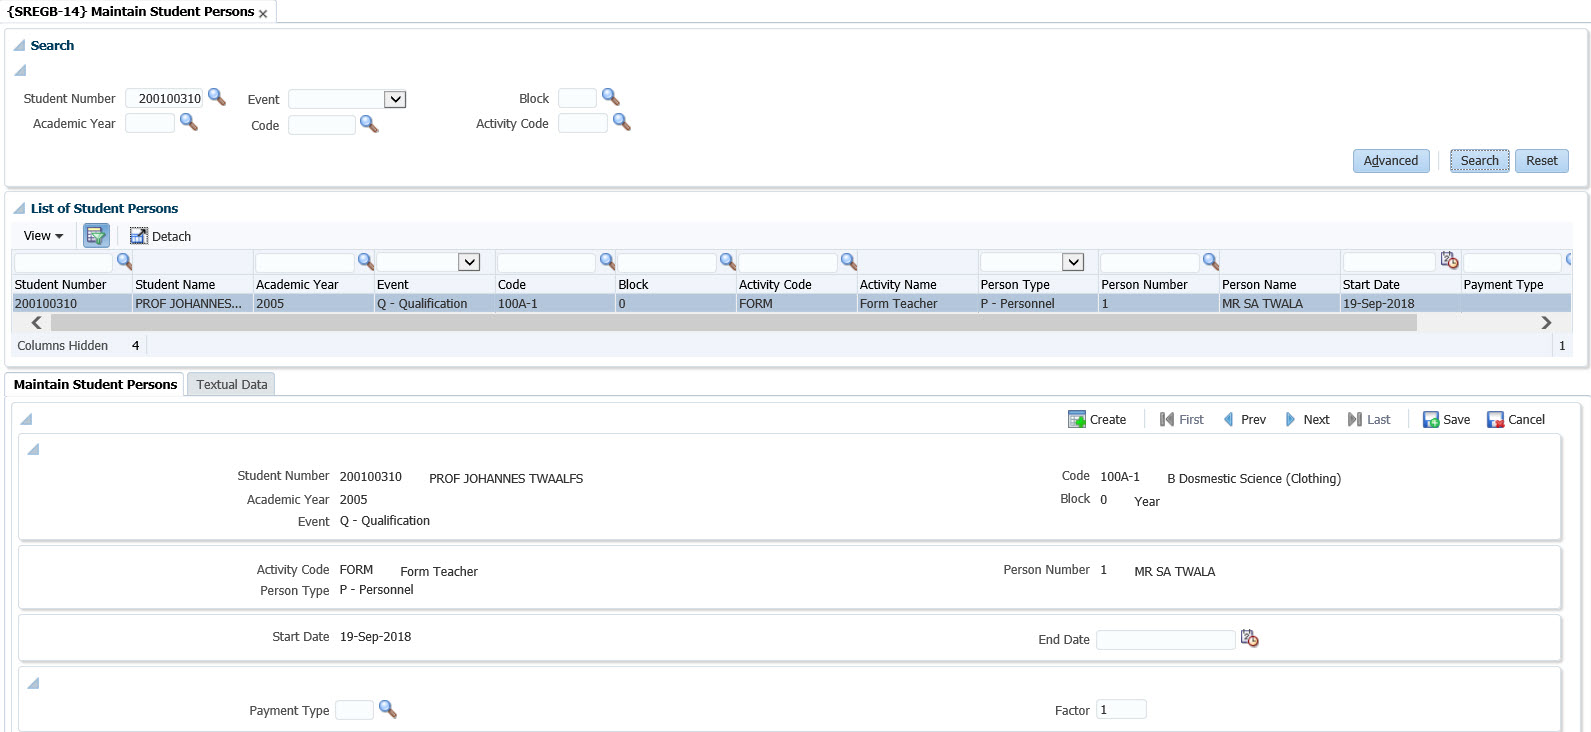The width and height of the screenshot is (1591, 732).
Task: Collapse the List of Student Persons panel
Action: point(19,208)
